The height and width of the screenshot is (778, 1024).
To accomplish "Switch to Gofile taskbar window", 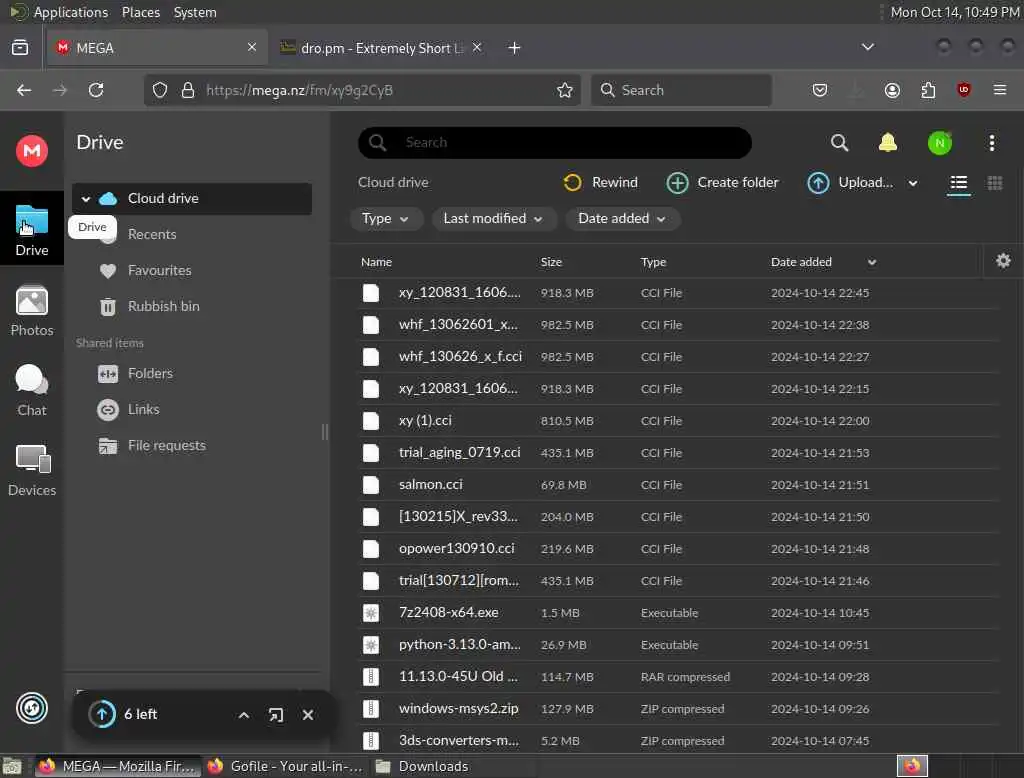I will click(x=285, y=766).
